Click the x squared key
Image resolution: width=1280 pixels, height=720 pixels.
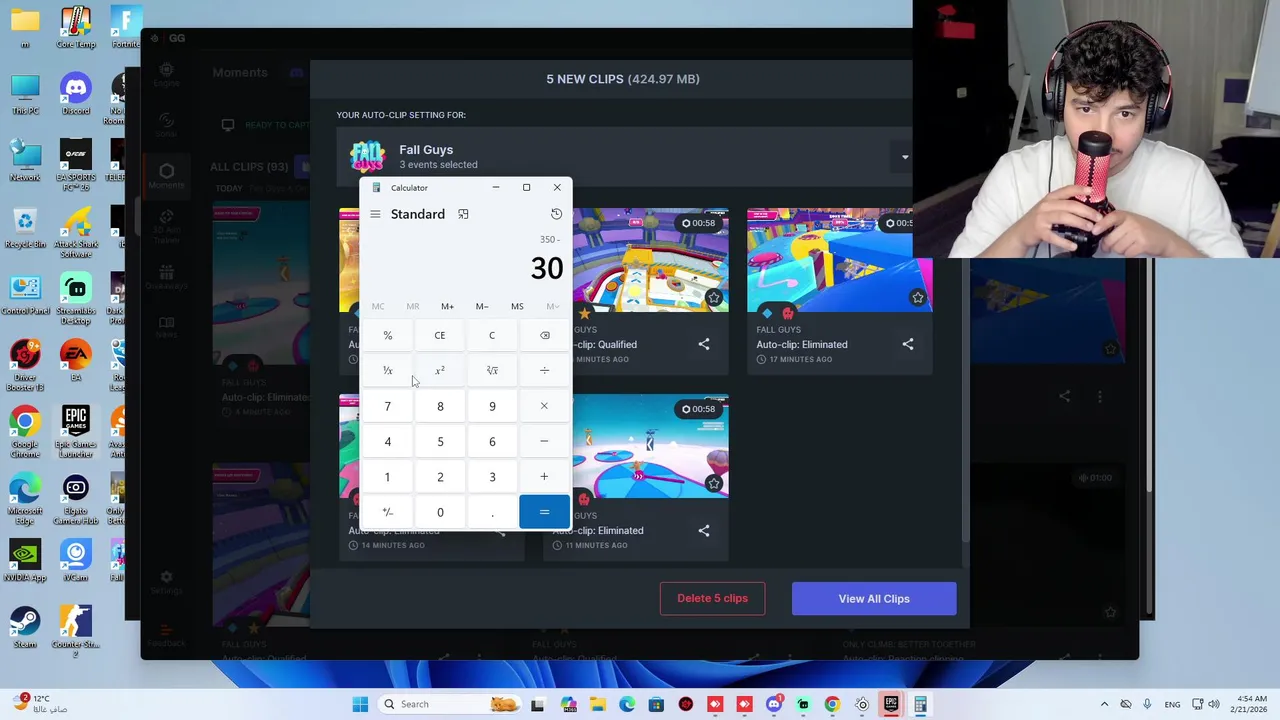click(440, 371)
